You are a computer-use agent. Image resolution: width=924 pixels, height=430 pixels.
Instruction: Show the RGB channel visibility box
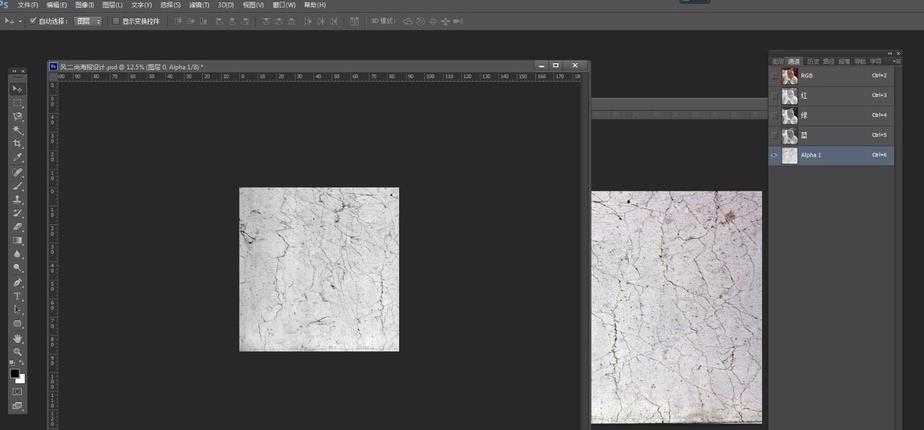(x=775, y=75)
